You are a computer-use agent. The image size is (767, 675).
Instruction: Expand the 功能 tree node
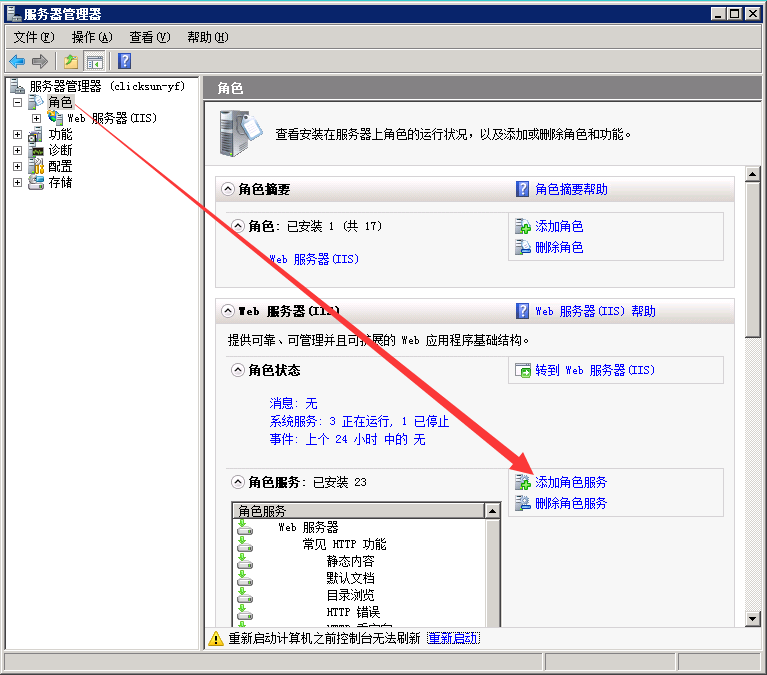pos(17,134)
